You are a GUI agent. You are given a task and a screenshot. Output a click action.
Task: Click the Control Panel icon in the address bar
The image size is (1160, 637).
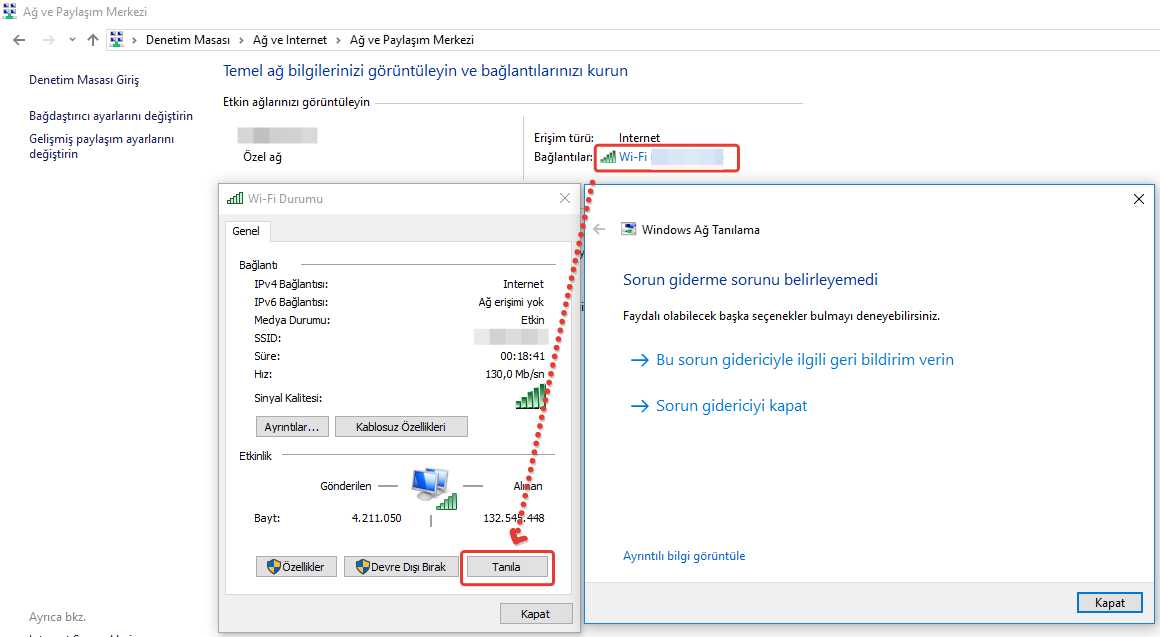[116, 40]
